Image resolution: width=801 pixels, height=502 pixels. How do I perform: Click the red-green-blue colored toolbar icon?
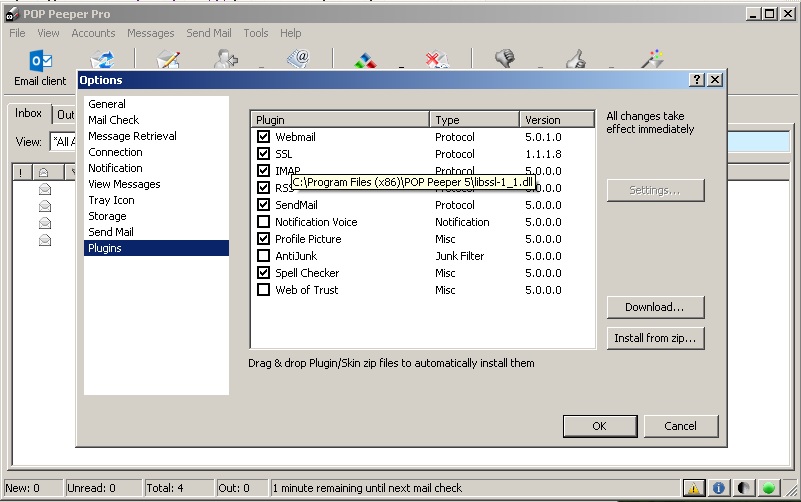pyautogui.click(x=365, y=60)
